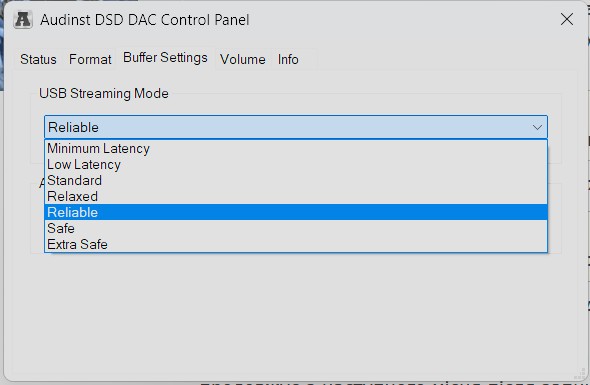Go to the Volume tab
This screenshot has height=385, width=590.
pos(243,59)
